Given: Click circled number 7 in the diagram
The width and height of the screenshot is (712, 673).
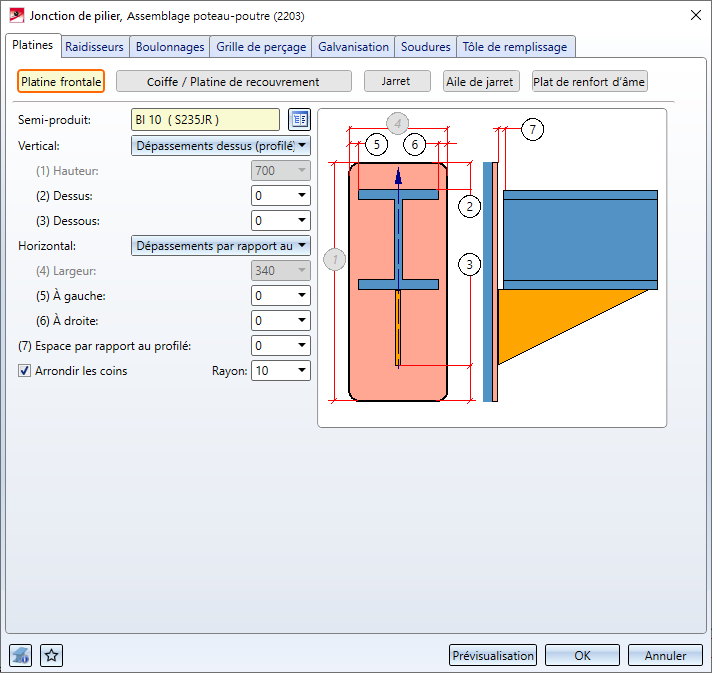Looking at the screenshot, I should [x=533, y=130].
